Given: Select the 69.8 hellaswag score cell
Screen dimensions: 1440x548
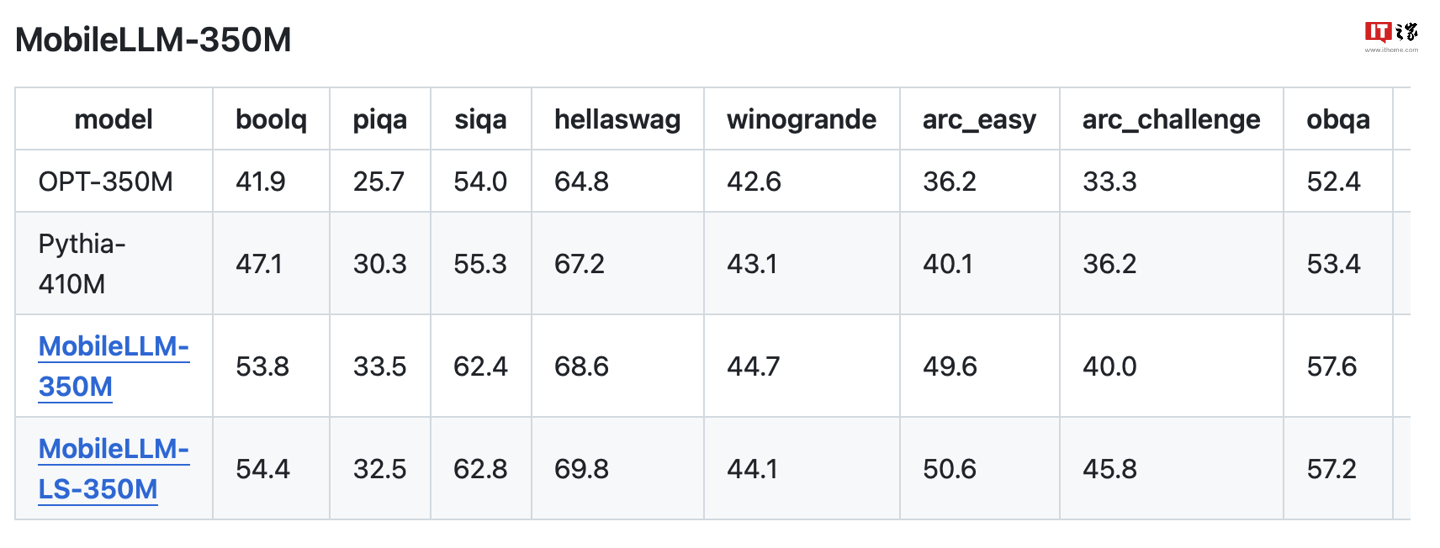Looking at the screenshot, I should pyautogui.click(x=582, y=469).
